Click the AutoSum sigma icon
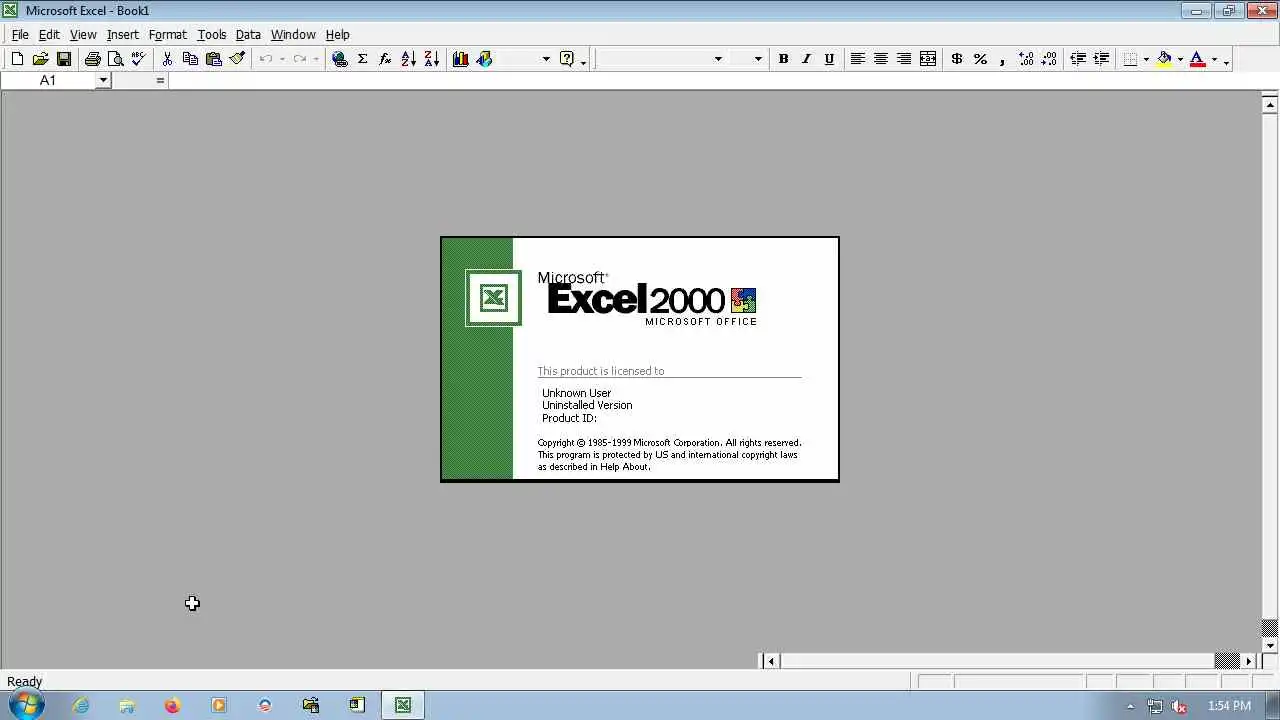The height and width of the screenshot is (720, 1280). (x=363, y=59)
